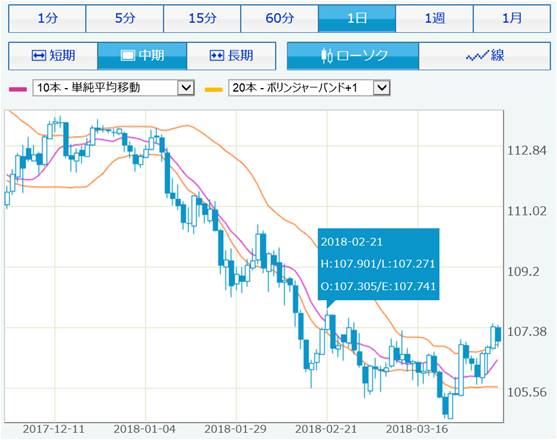Click the 2018-03-16 date axis label

point(417,429)
